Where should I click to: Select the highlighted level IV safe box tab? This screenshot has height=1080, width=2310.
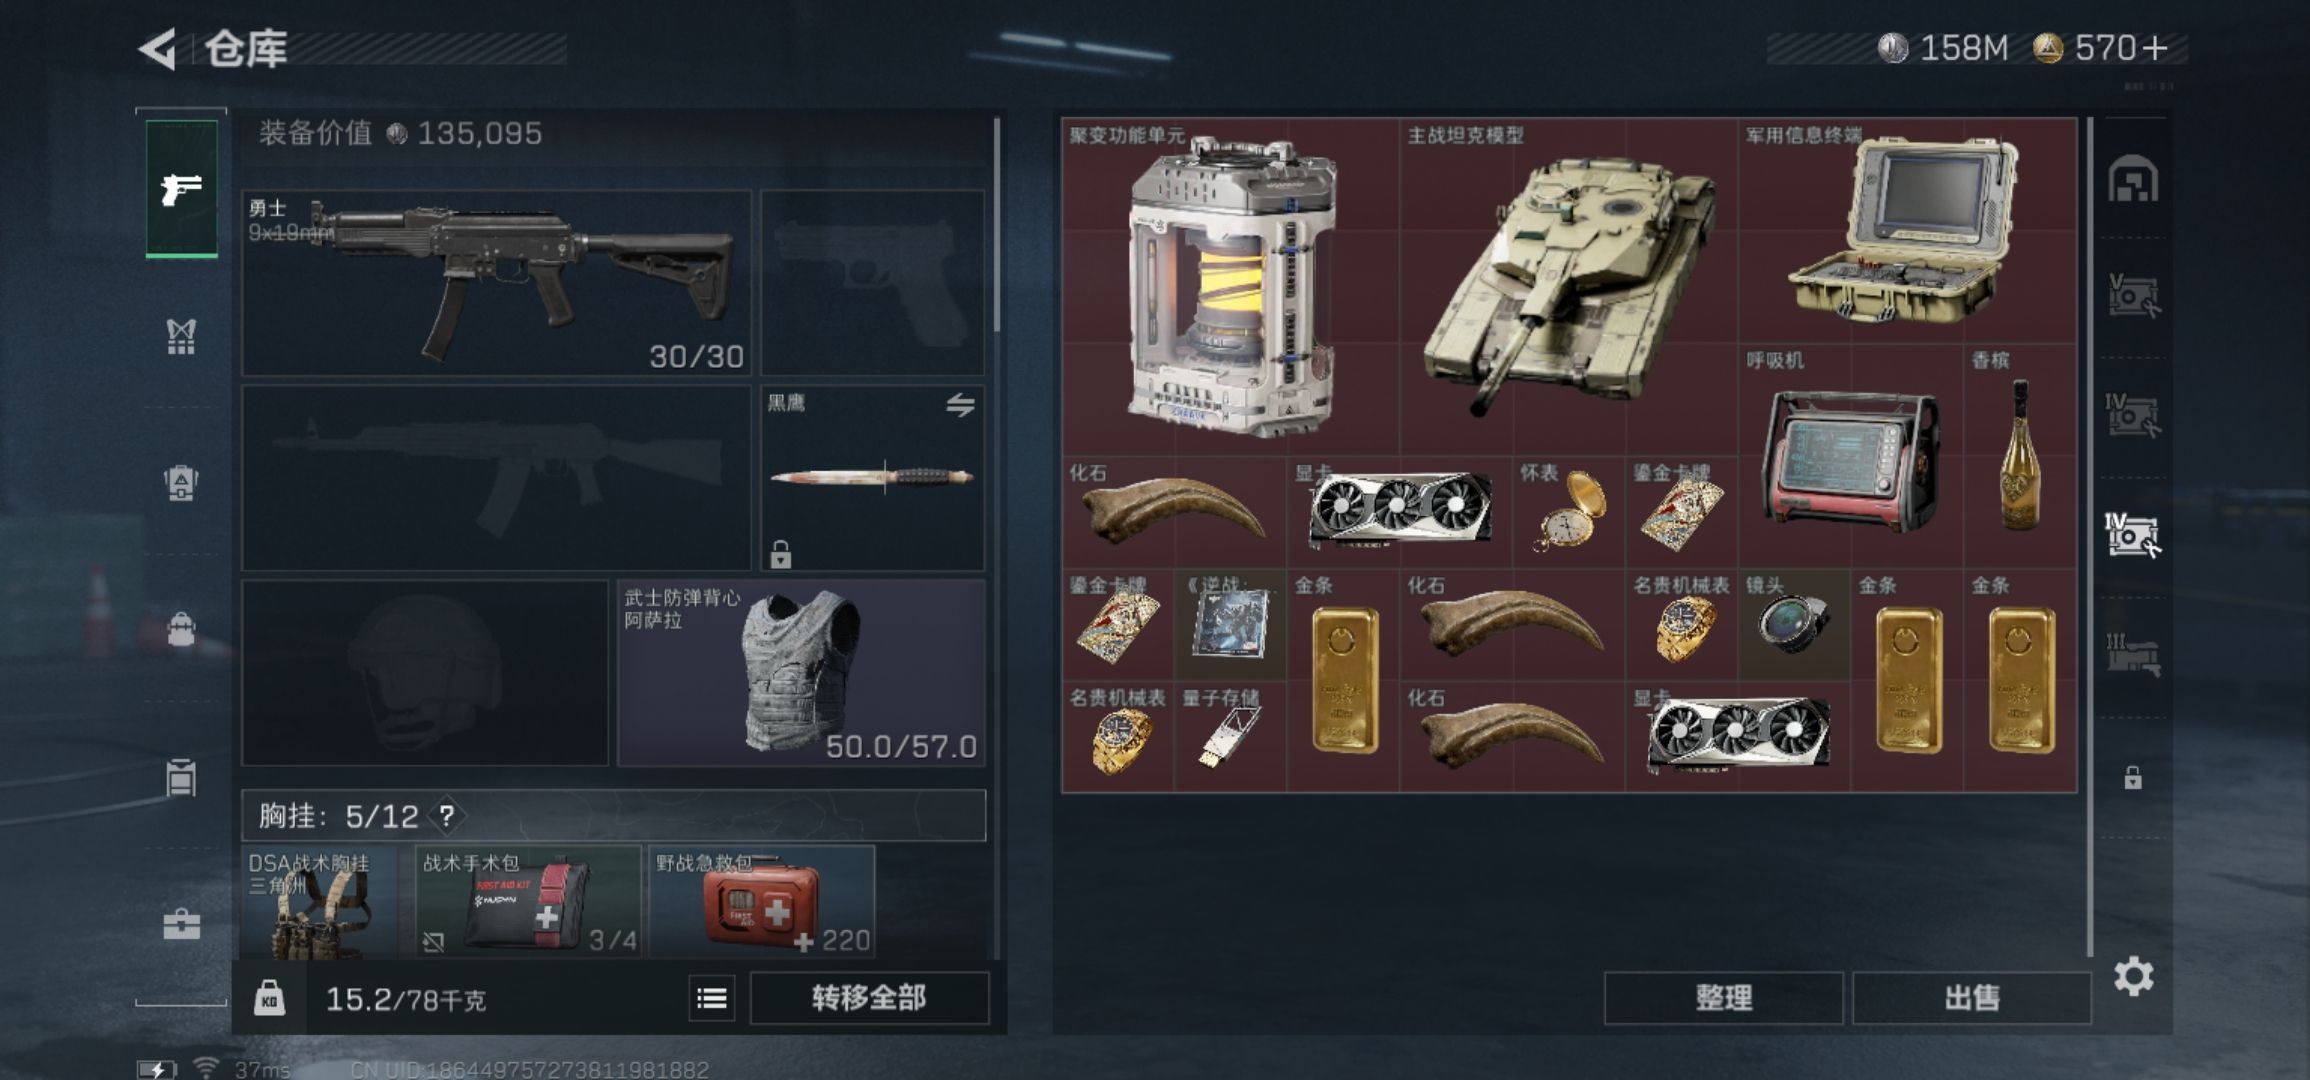[2133, 535]
